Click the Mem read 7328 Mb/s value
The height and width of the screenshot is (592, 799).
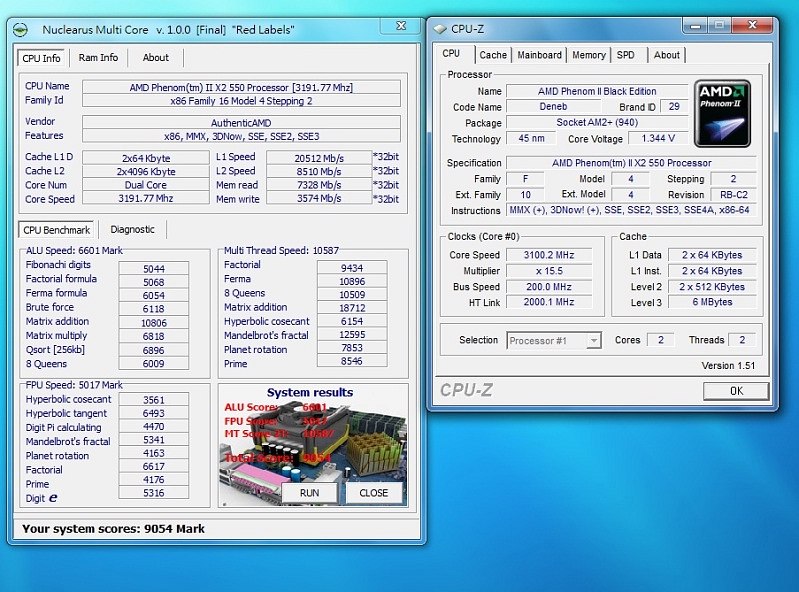point(319,185)
